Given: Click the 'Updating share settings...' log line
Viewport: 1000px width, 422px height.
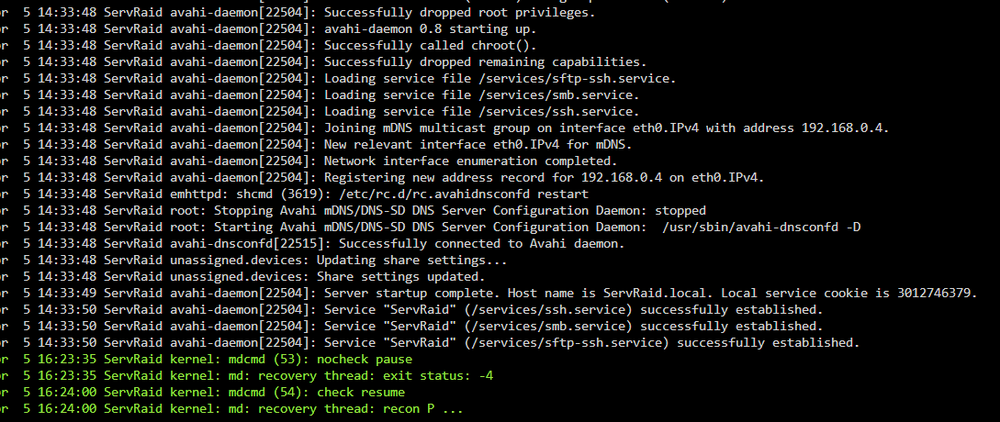Looking at the screenshot, I should click(x=254, y=260).
